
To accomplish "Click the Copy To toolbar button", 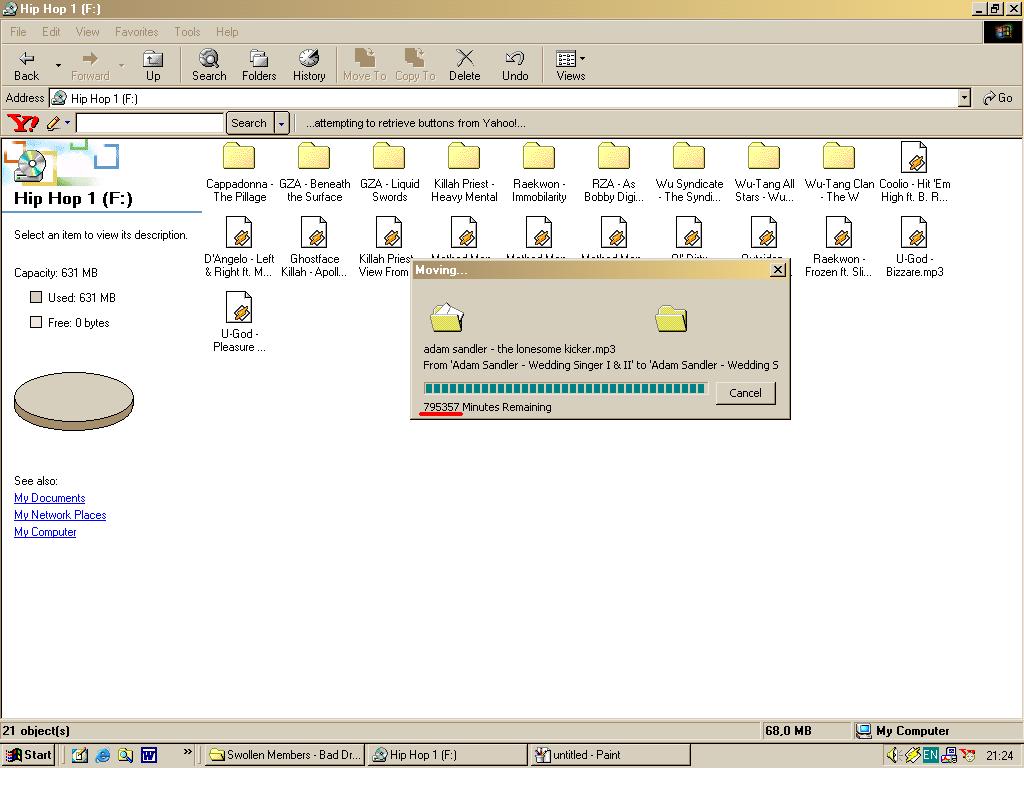I will (x=415, y=65).
